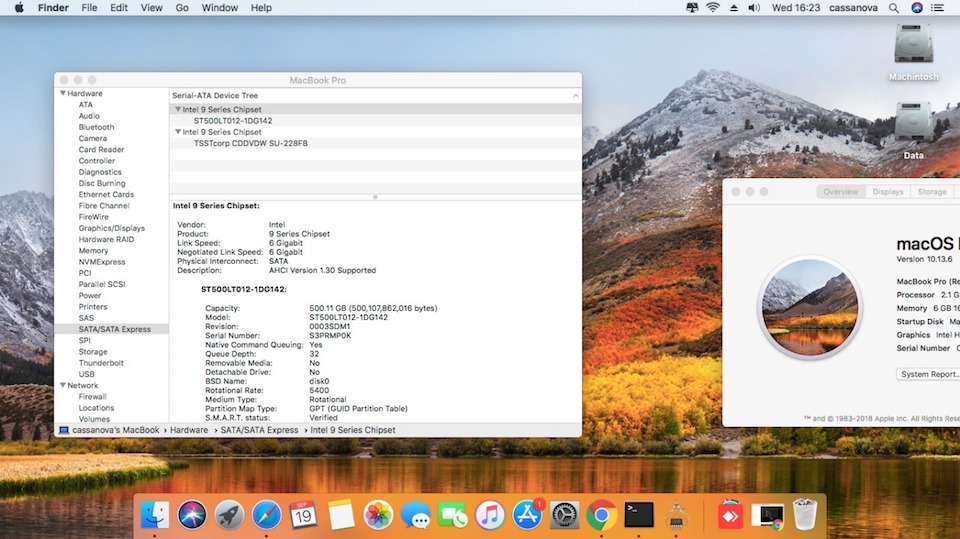The height and width of the screenshot is (539, 960).
Task: Open the Photos app in Dock
Action: click(378, 515)
